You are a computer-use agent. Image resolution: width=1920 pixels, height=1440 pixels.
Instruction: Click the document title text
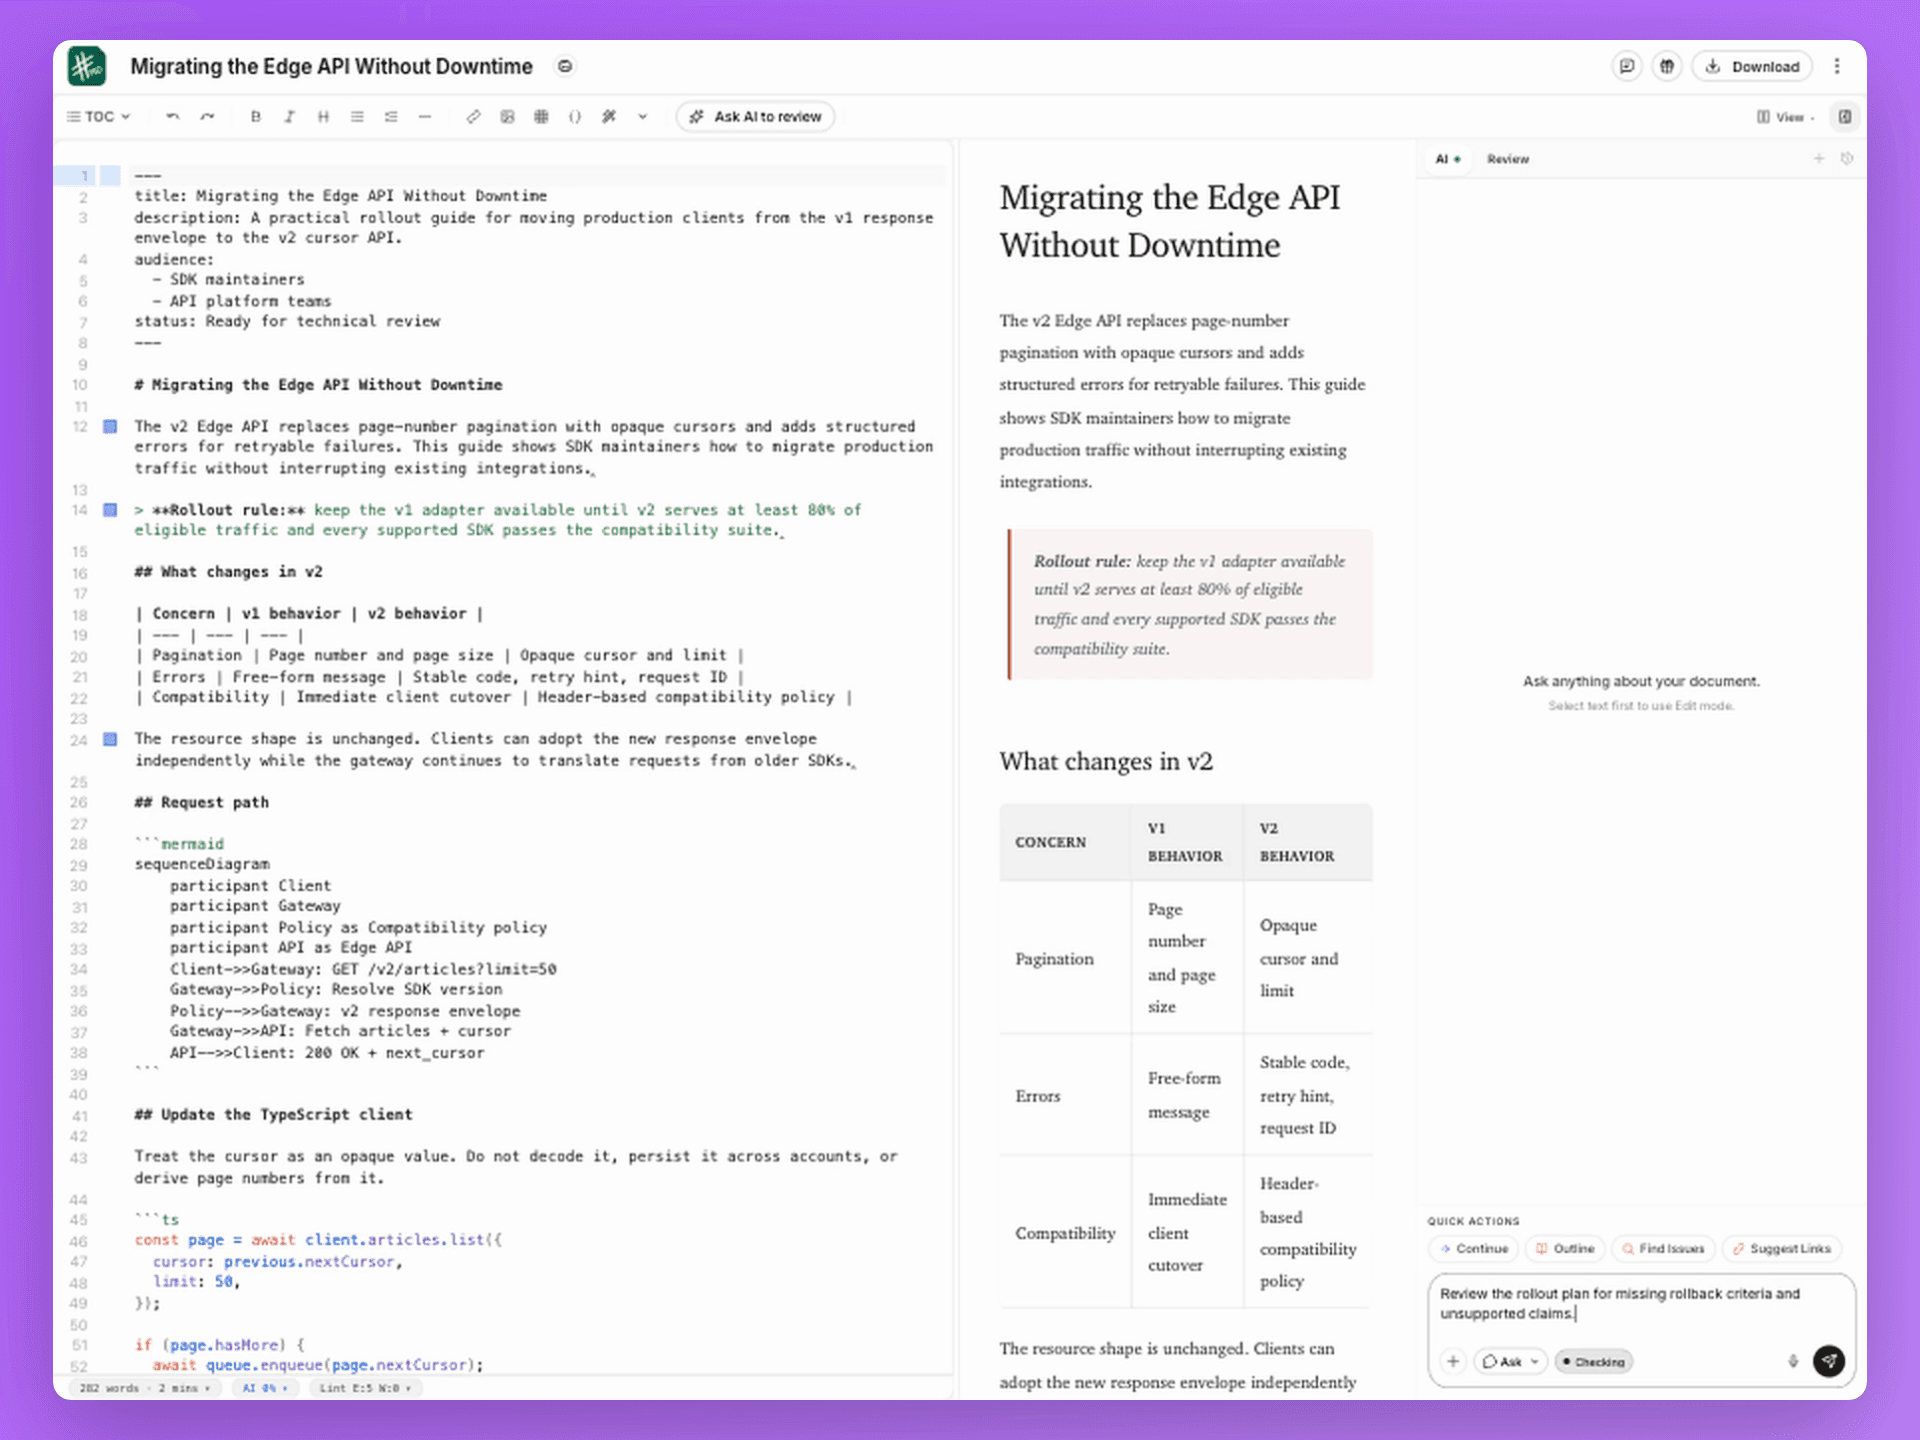[x=332, y=67]
